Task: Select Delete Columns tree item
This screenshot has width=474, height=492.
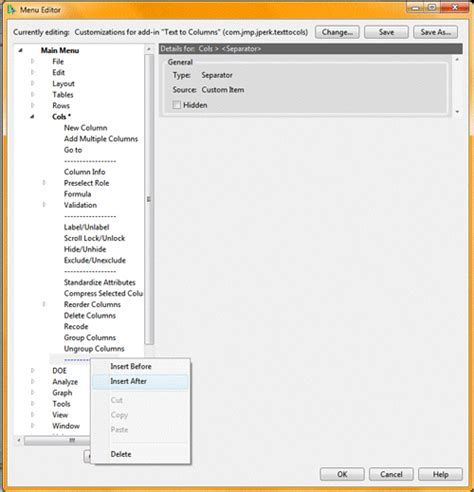Action: point(90,315)
